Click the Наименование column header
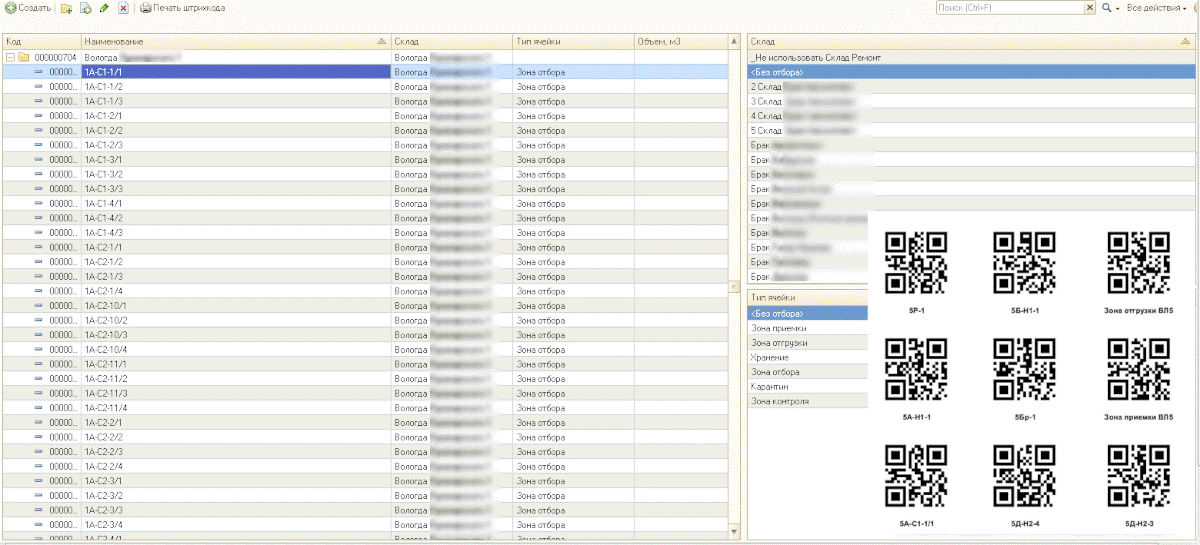The height and width of the screenshot is (545, 1200). tap(235, 42)
